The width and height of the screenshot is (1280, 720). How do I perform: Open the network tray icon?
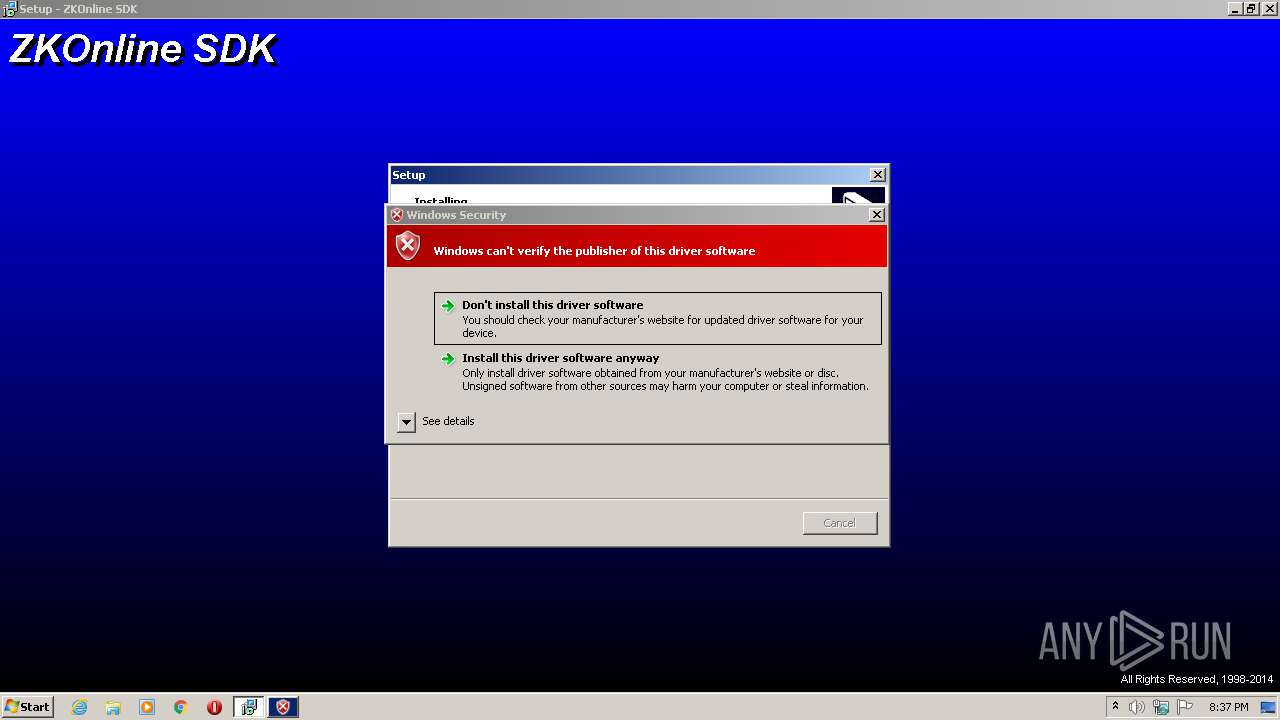[1161, 707]
